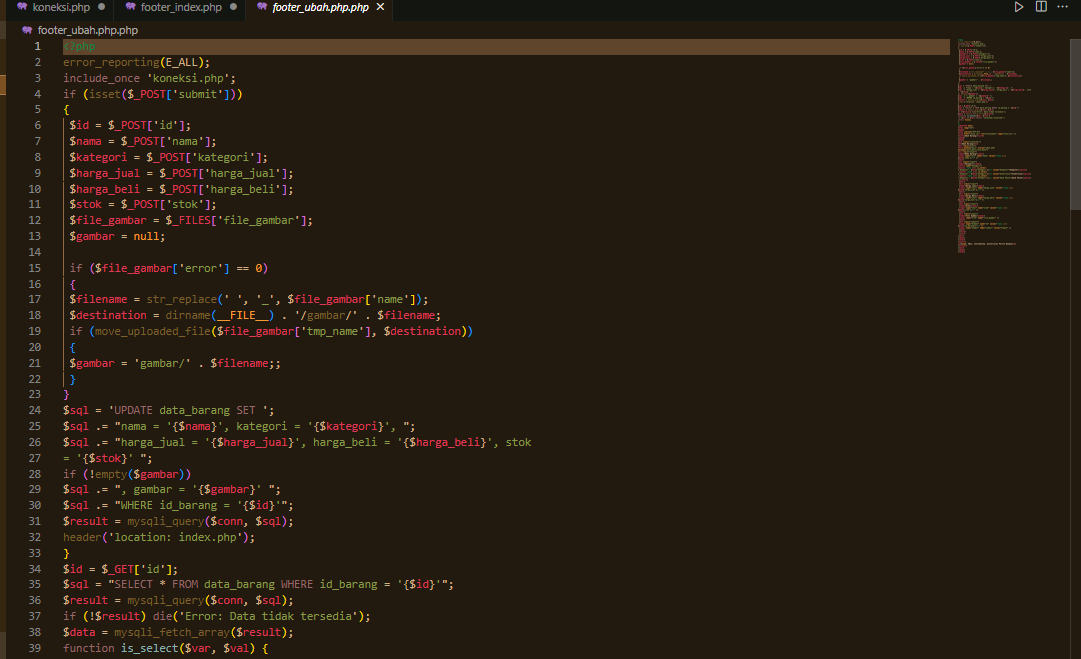This screenshot has width=1081, height=659.
Task: Switch to the footer_index.php tab
Action: [x=181, y=7]
